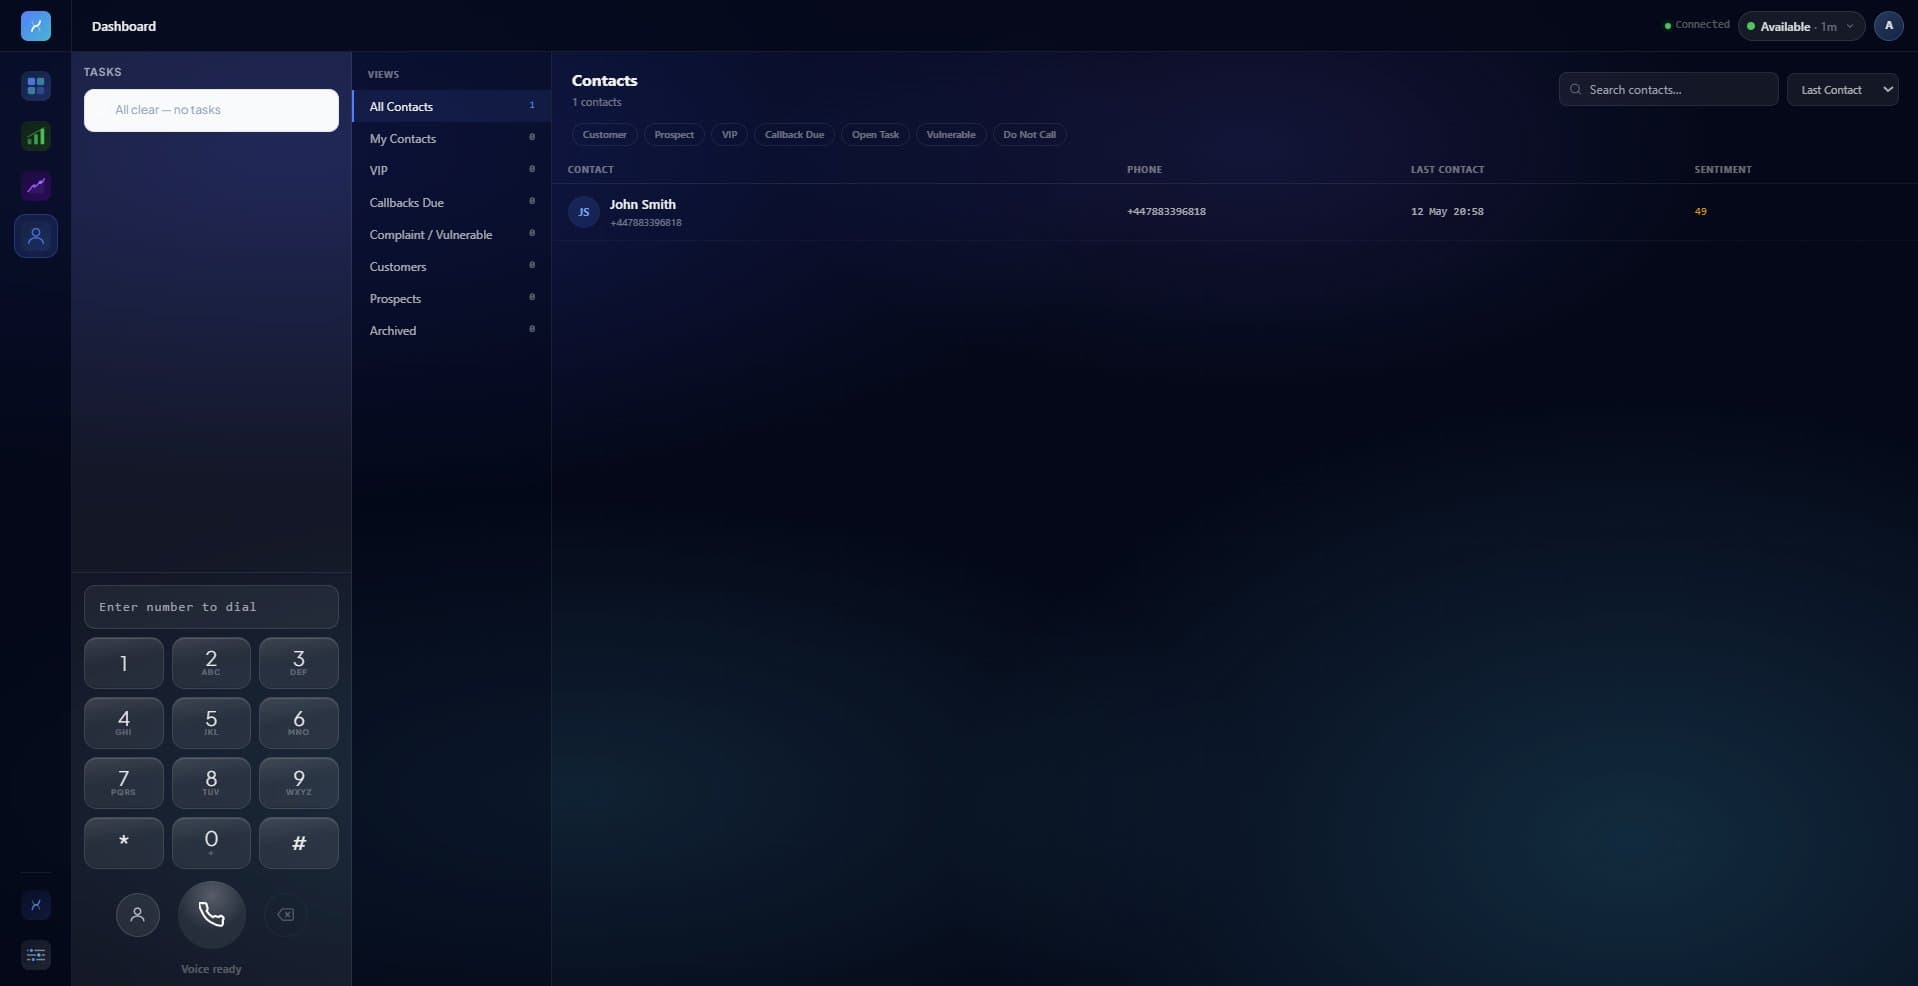Screen dimensions: 1918x986
Task: Click the Voice ready status text
Action: click(211, 969)
